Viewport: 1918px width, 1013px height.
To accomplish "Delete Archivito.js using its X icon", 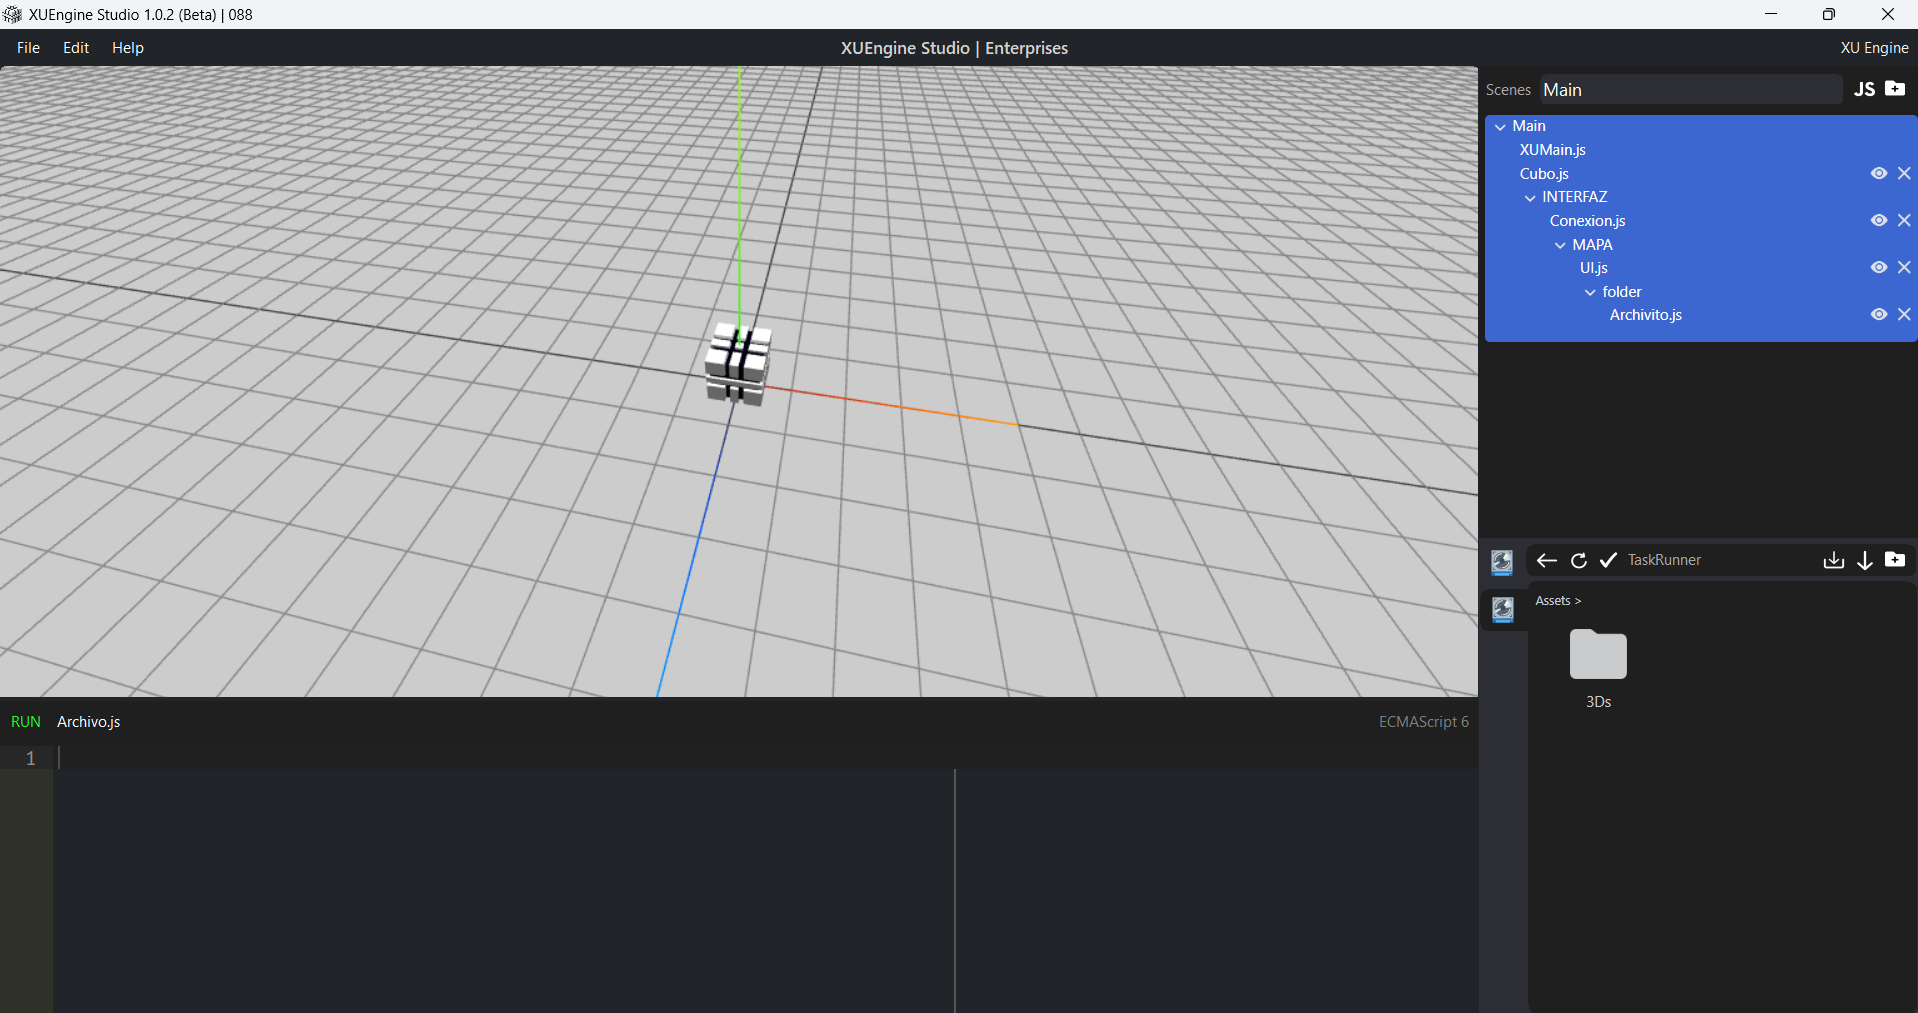I will pos(1904,314).
